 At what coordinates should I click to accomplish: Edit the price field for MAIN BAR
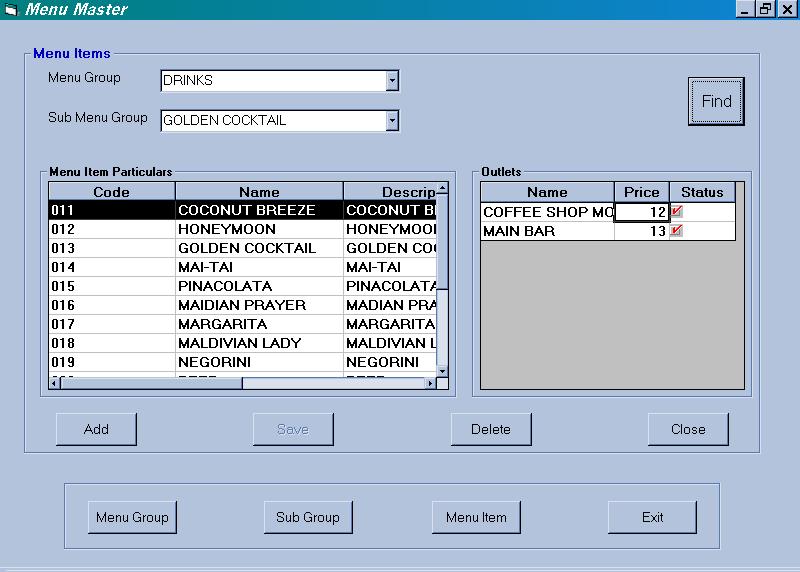tap(642, 231)
